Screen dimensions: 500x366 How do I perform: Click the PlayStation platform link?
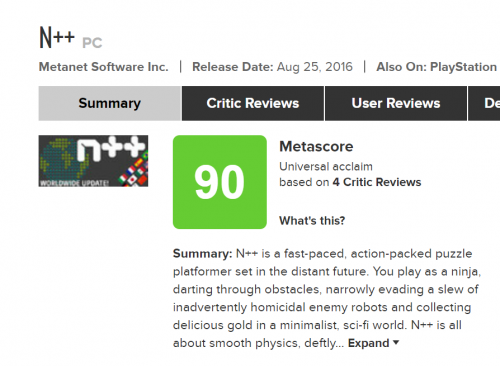(463, 67)
